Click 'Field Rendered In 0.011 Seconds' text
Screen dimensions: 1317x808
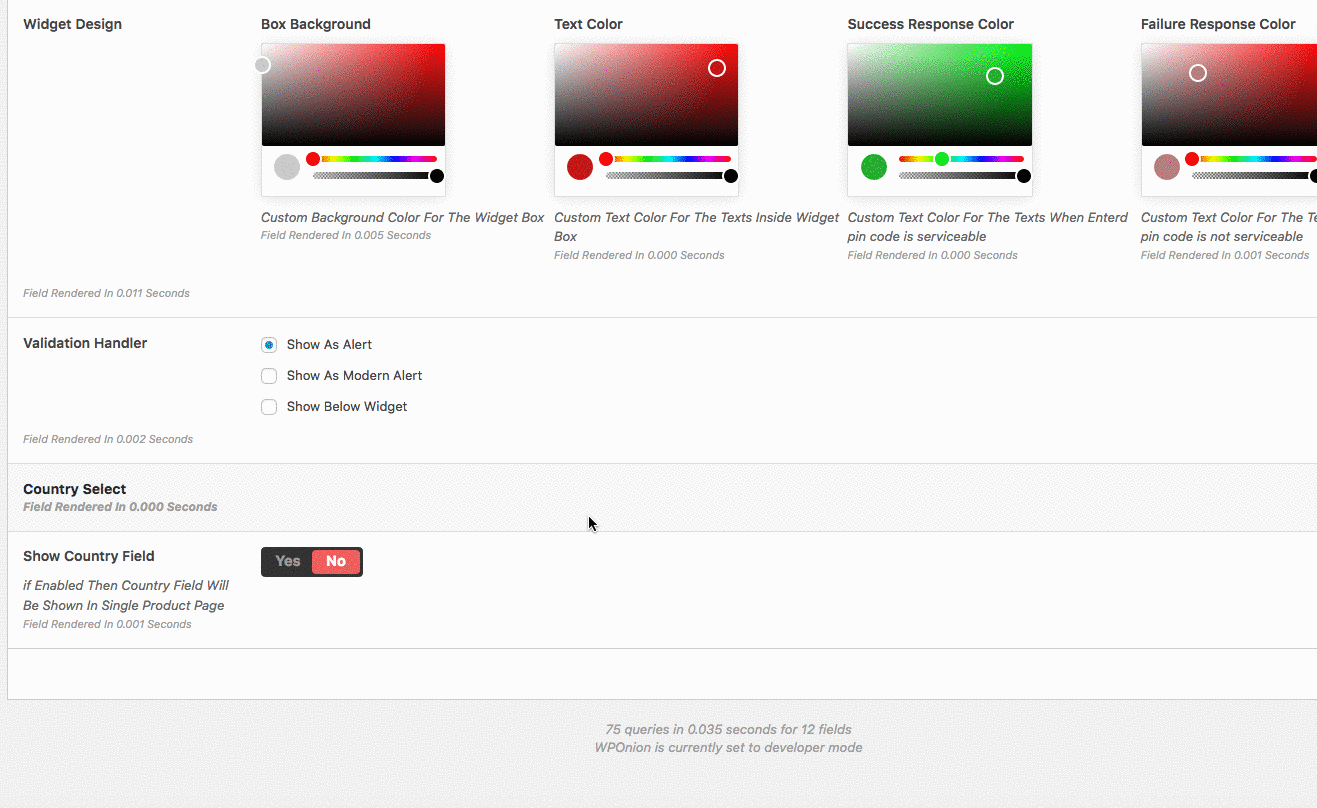pos(106,294)
